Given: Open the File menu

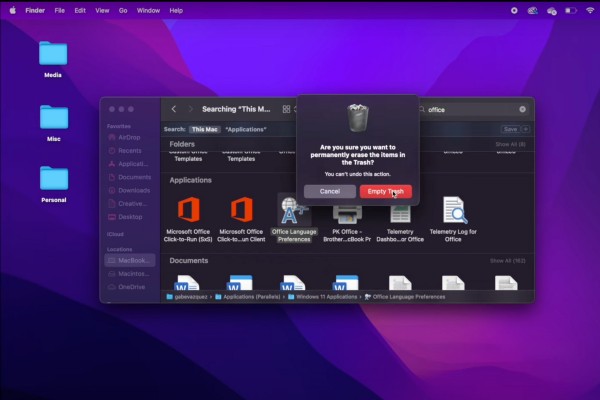Looking at the screenshot, I should tap(58, 10).
